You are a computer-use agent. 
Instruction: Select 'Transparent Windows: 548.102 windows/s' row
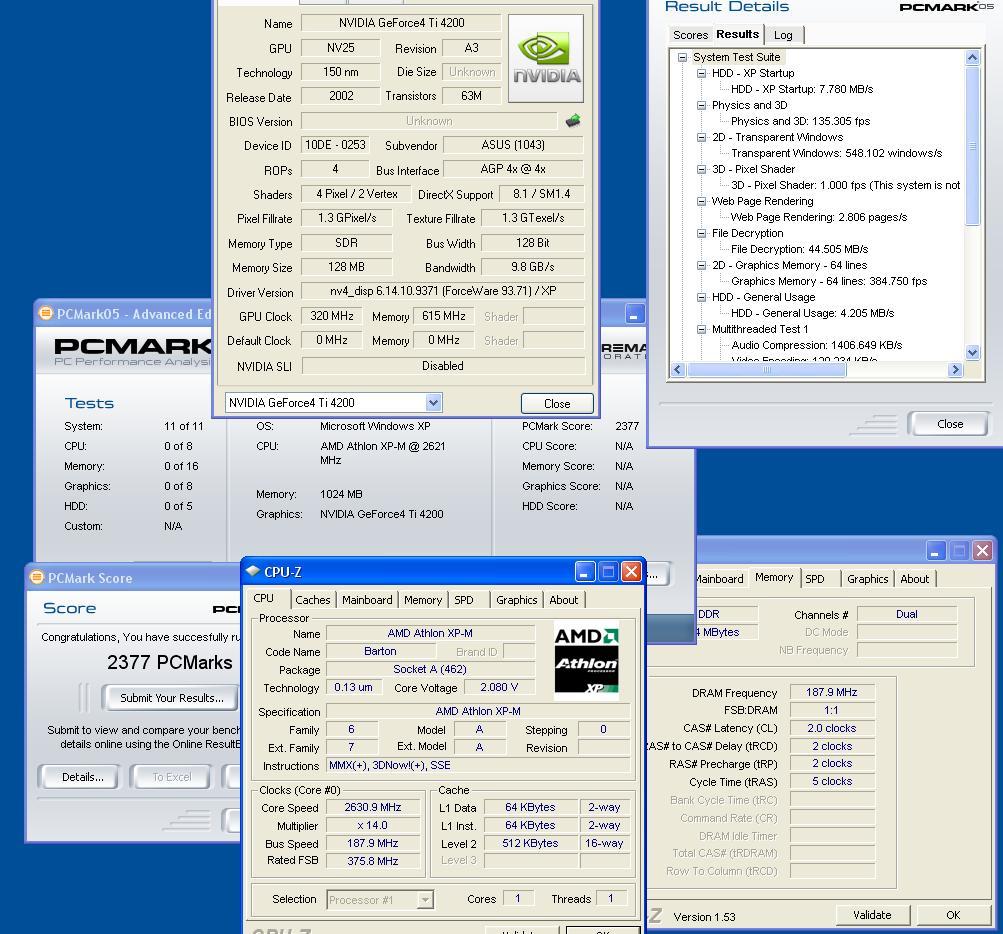(x=837, y=153)
